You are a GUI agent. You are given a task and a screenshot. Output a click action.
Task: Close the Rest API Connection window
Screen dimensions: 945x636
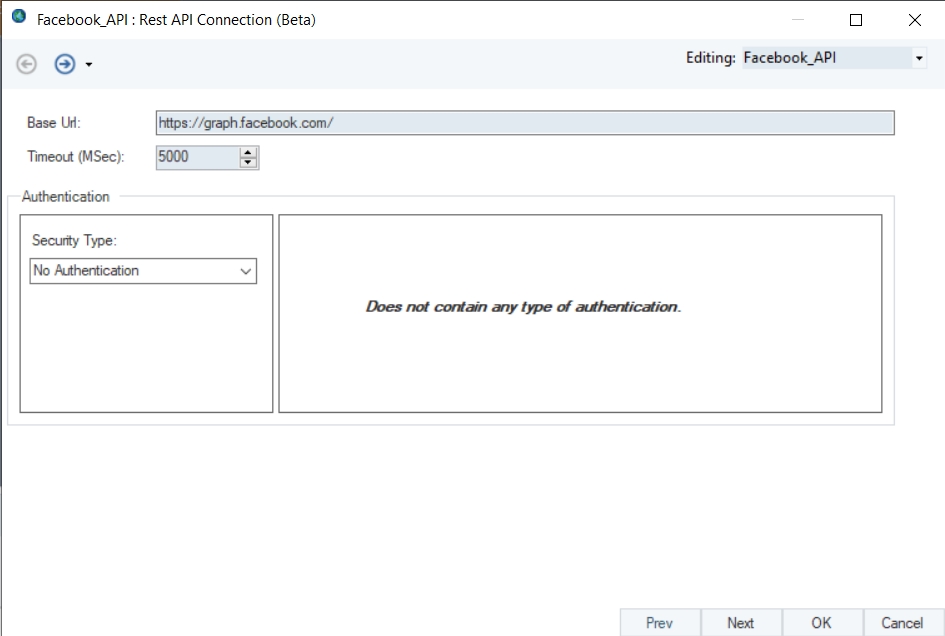[915, 20]
